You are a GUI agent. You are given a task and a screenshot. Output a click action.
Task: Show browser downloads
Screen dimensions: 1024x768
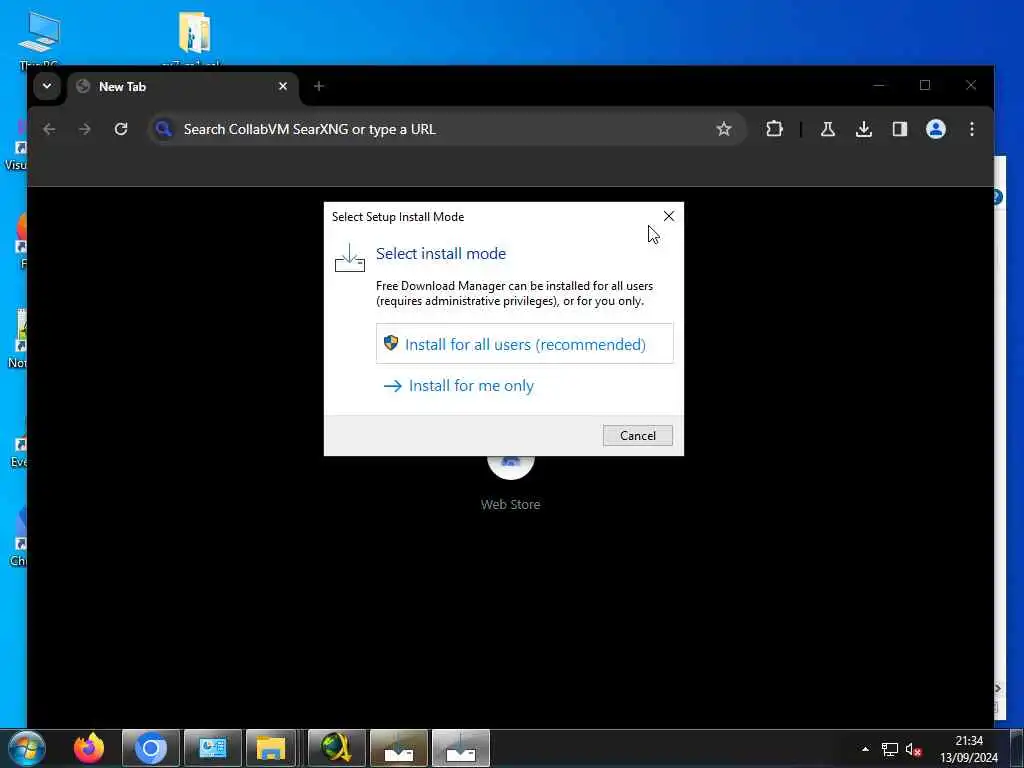pyautogui.click(x=863, y=129)
